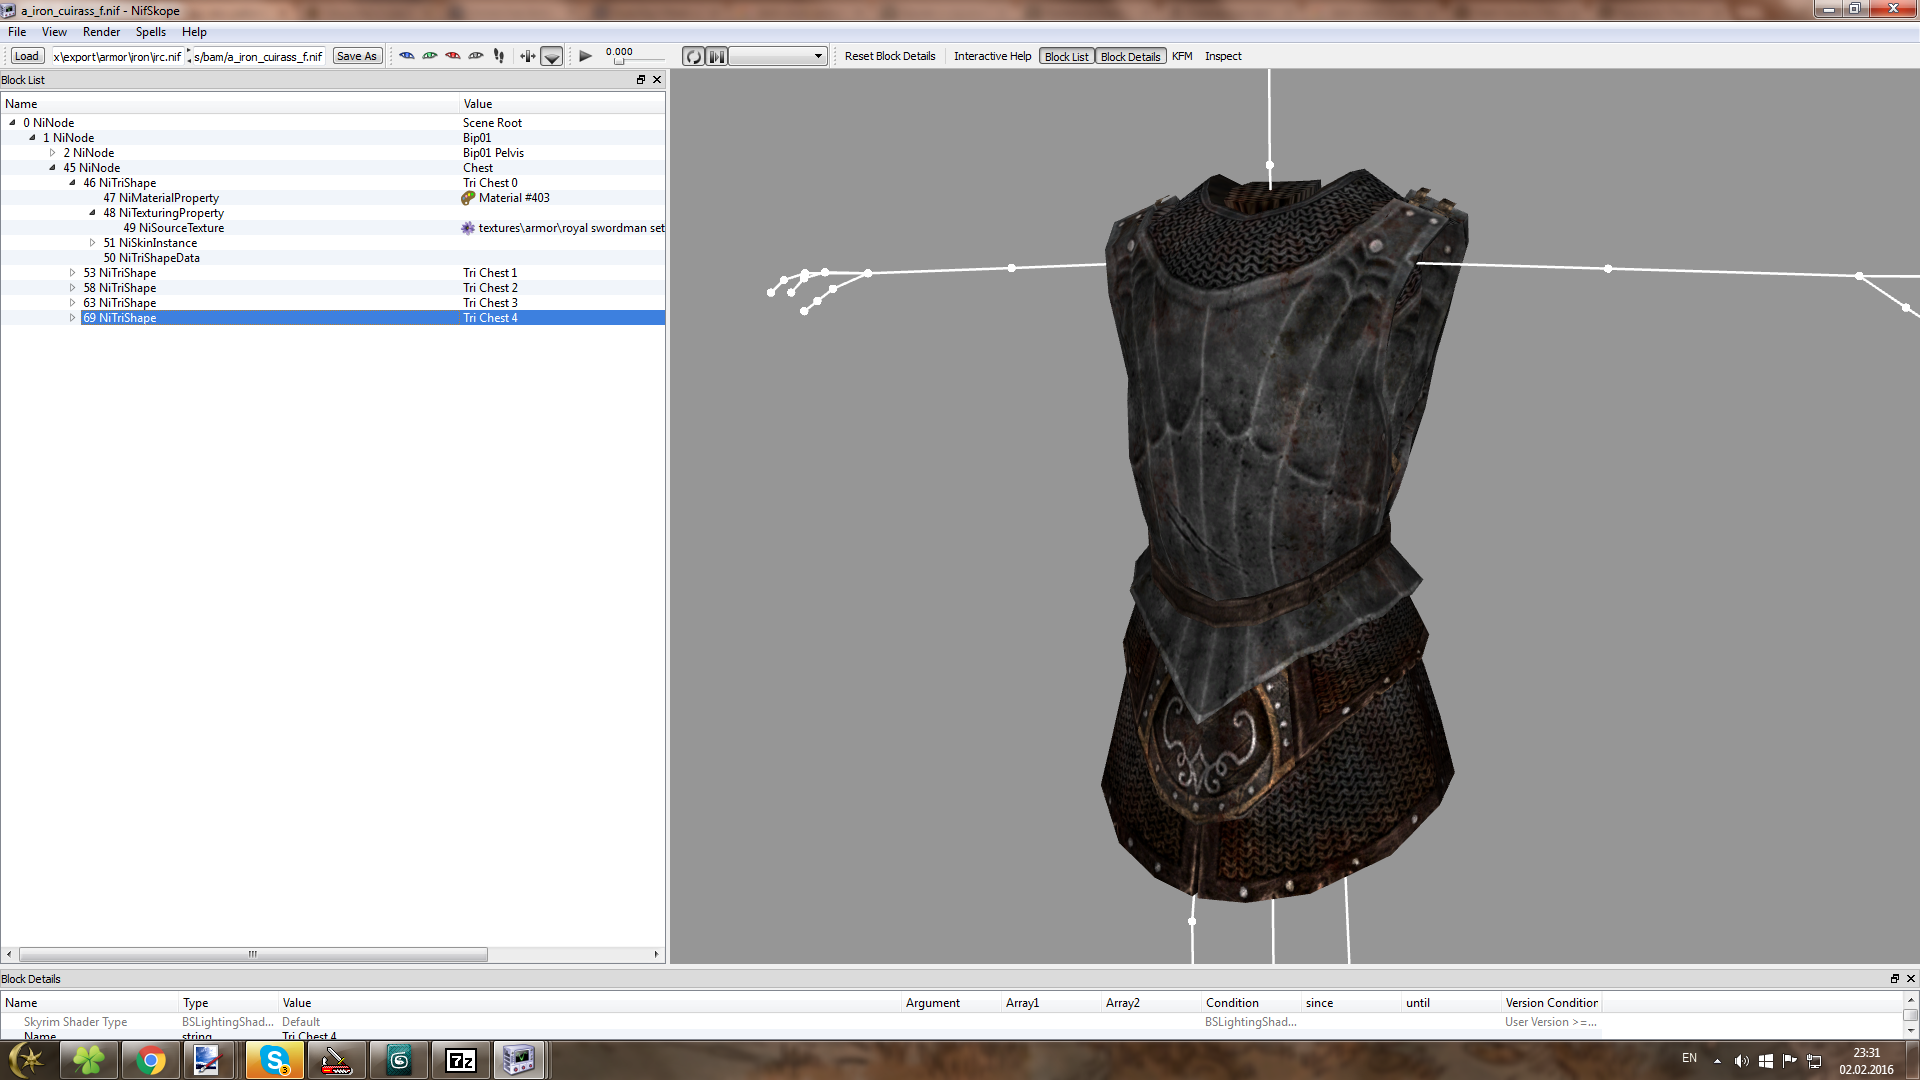Expand the 69 NiTriShape Tri Chest 4
Screen dimensions: 1920x1080
pyautogui.click(x=72, y=318)
